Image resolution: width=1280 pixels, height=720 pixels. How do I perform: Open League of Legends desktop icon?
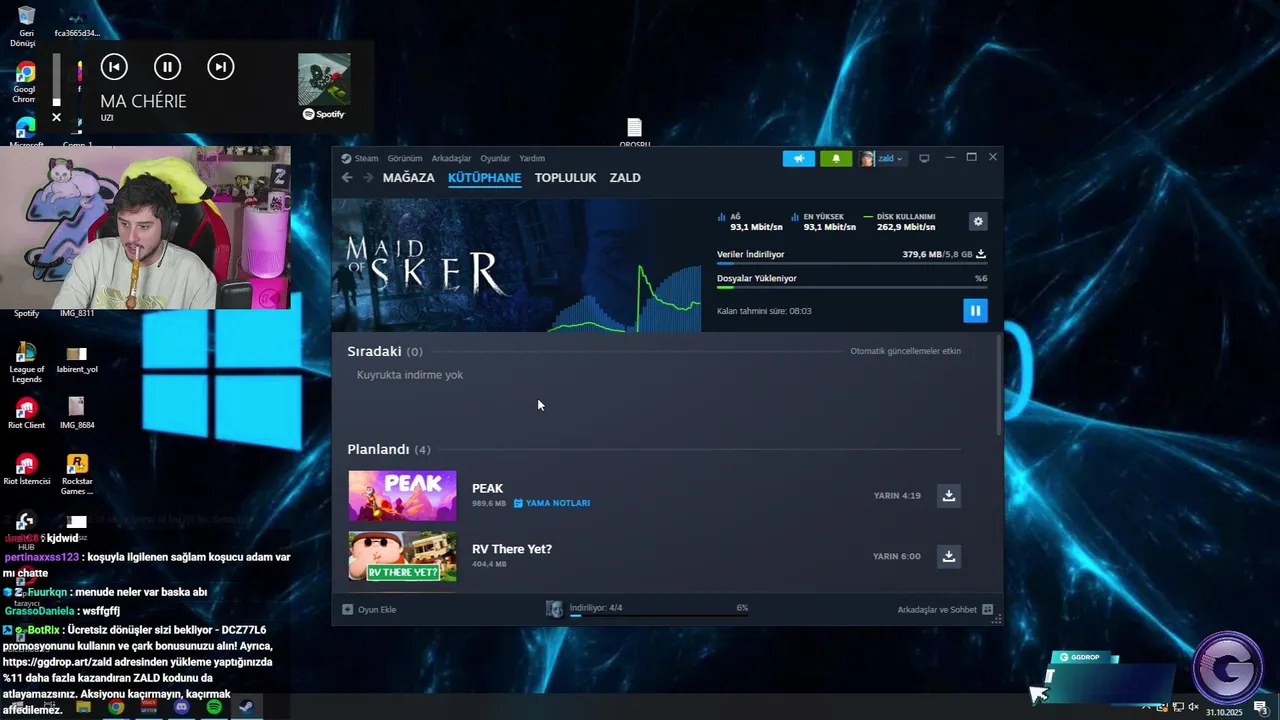tap(26, 362)
